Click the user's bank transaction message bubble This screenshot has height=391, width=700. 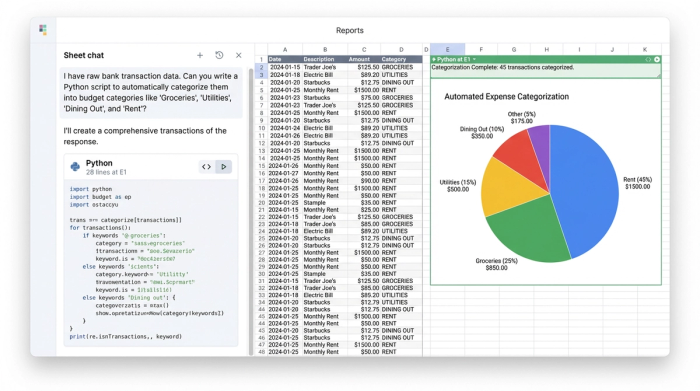point(151,92)
